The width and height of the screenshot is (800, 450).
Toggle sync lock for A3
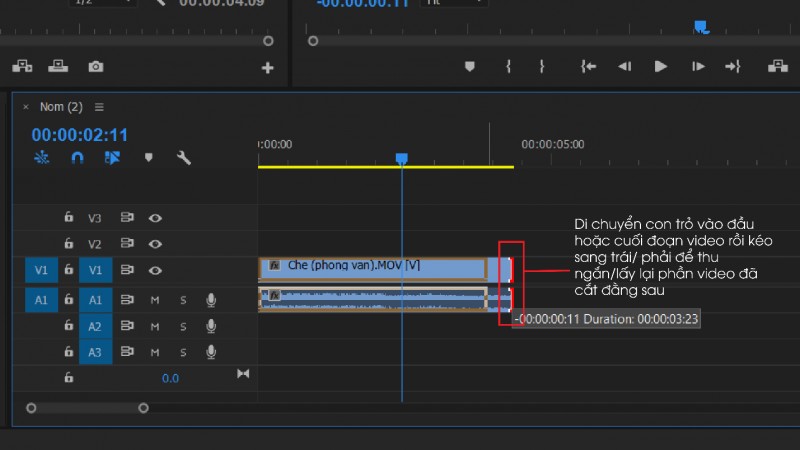pyautogui.click(x=127, y=352)
